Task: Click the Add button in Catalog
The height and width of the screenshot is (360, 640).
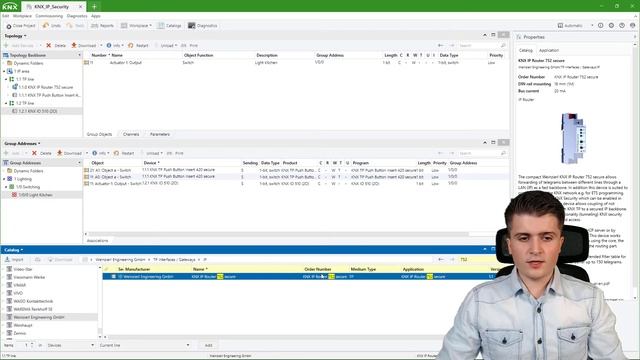Action: pos(209,345)
